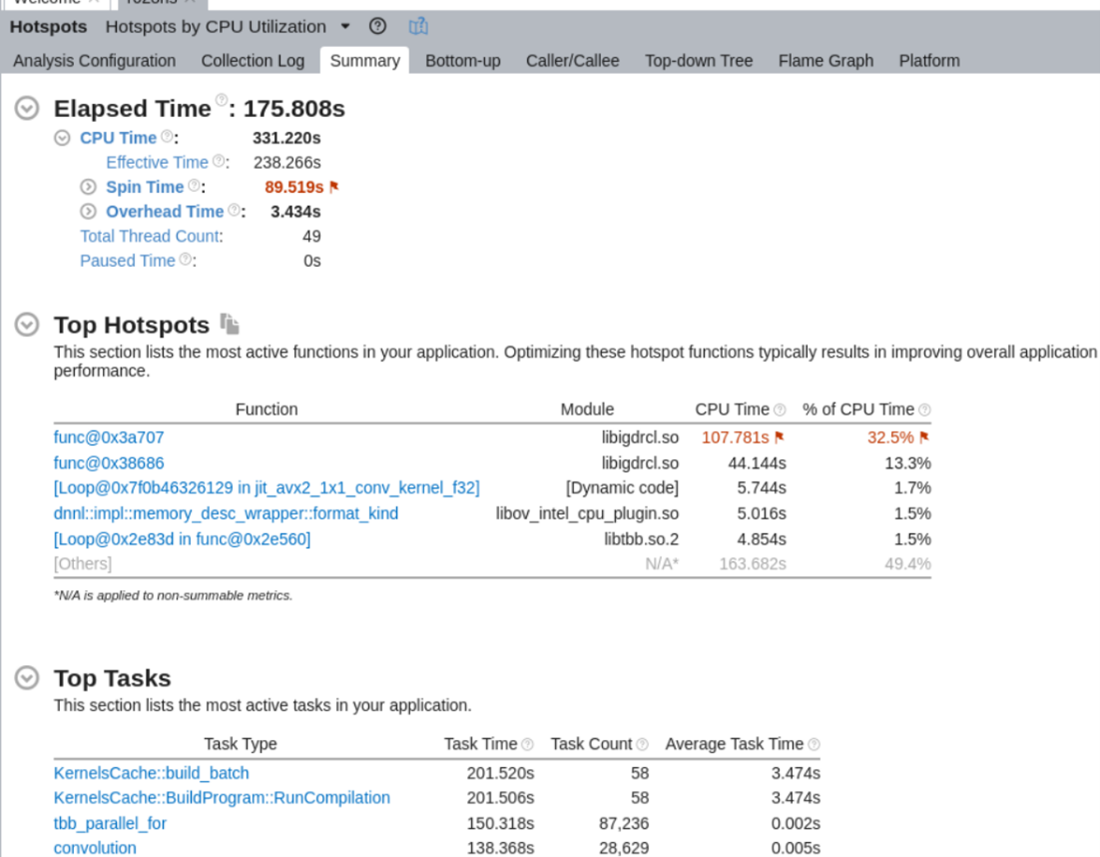
Task: Open the Hotspots by CPU Utilization dropdown
Action: 344,27
